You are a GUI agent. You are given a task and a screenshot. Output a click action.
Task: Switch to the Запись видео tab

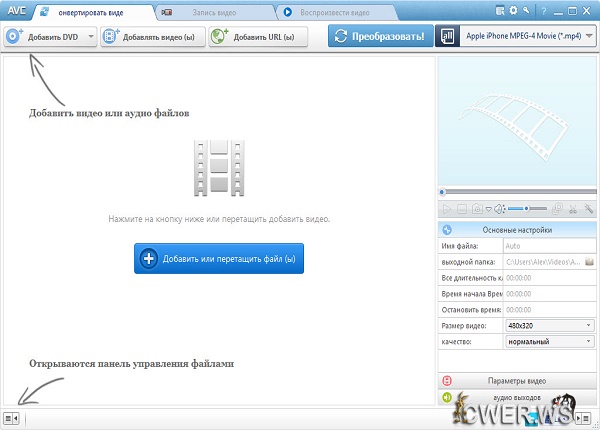(214, 13)
